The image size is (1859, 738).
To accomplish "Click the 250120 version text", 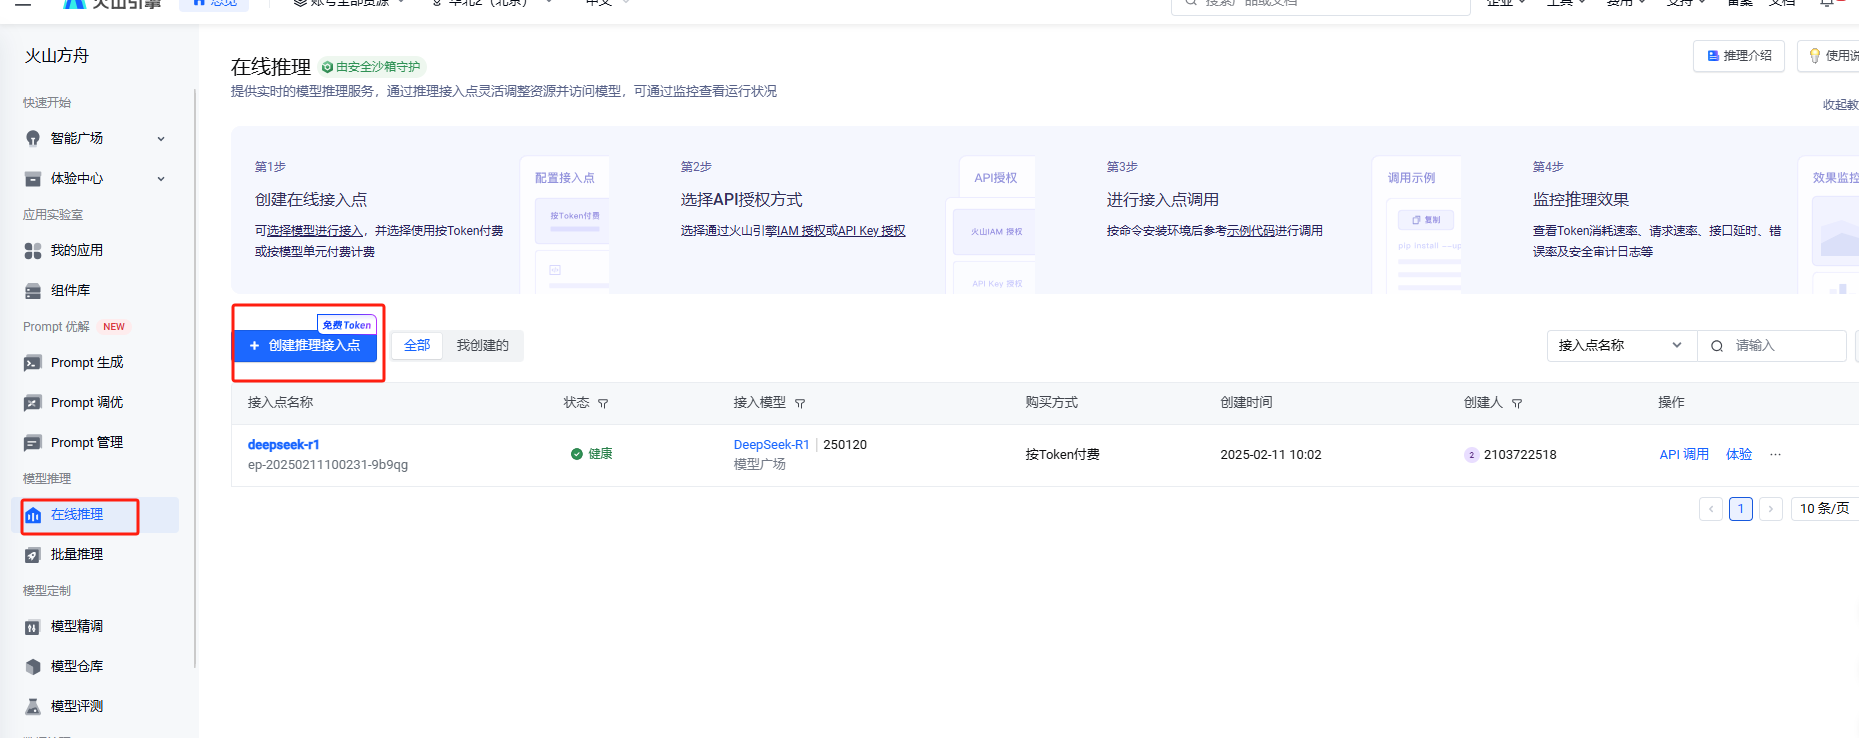I will tap(845, 445).
